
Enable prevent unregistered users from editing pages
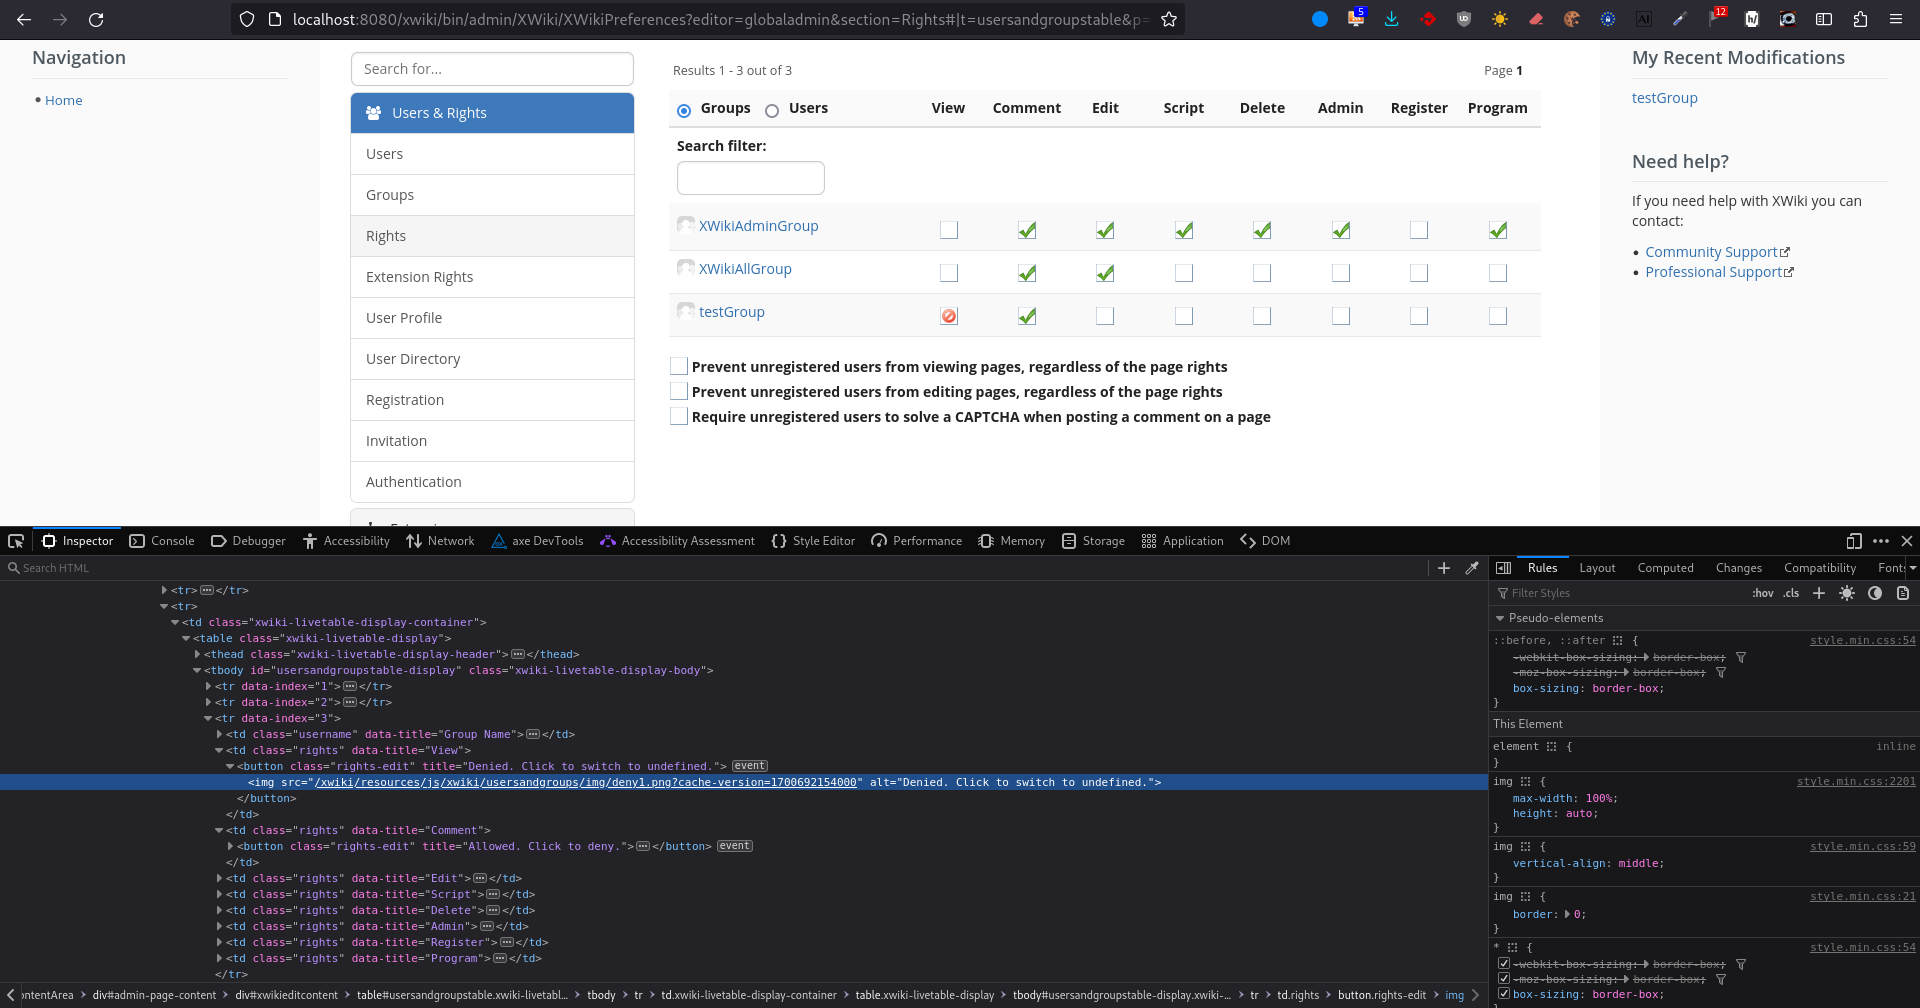679,391
